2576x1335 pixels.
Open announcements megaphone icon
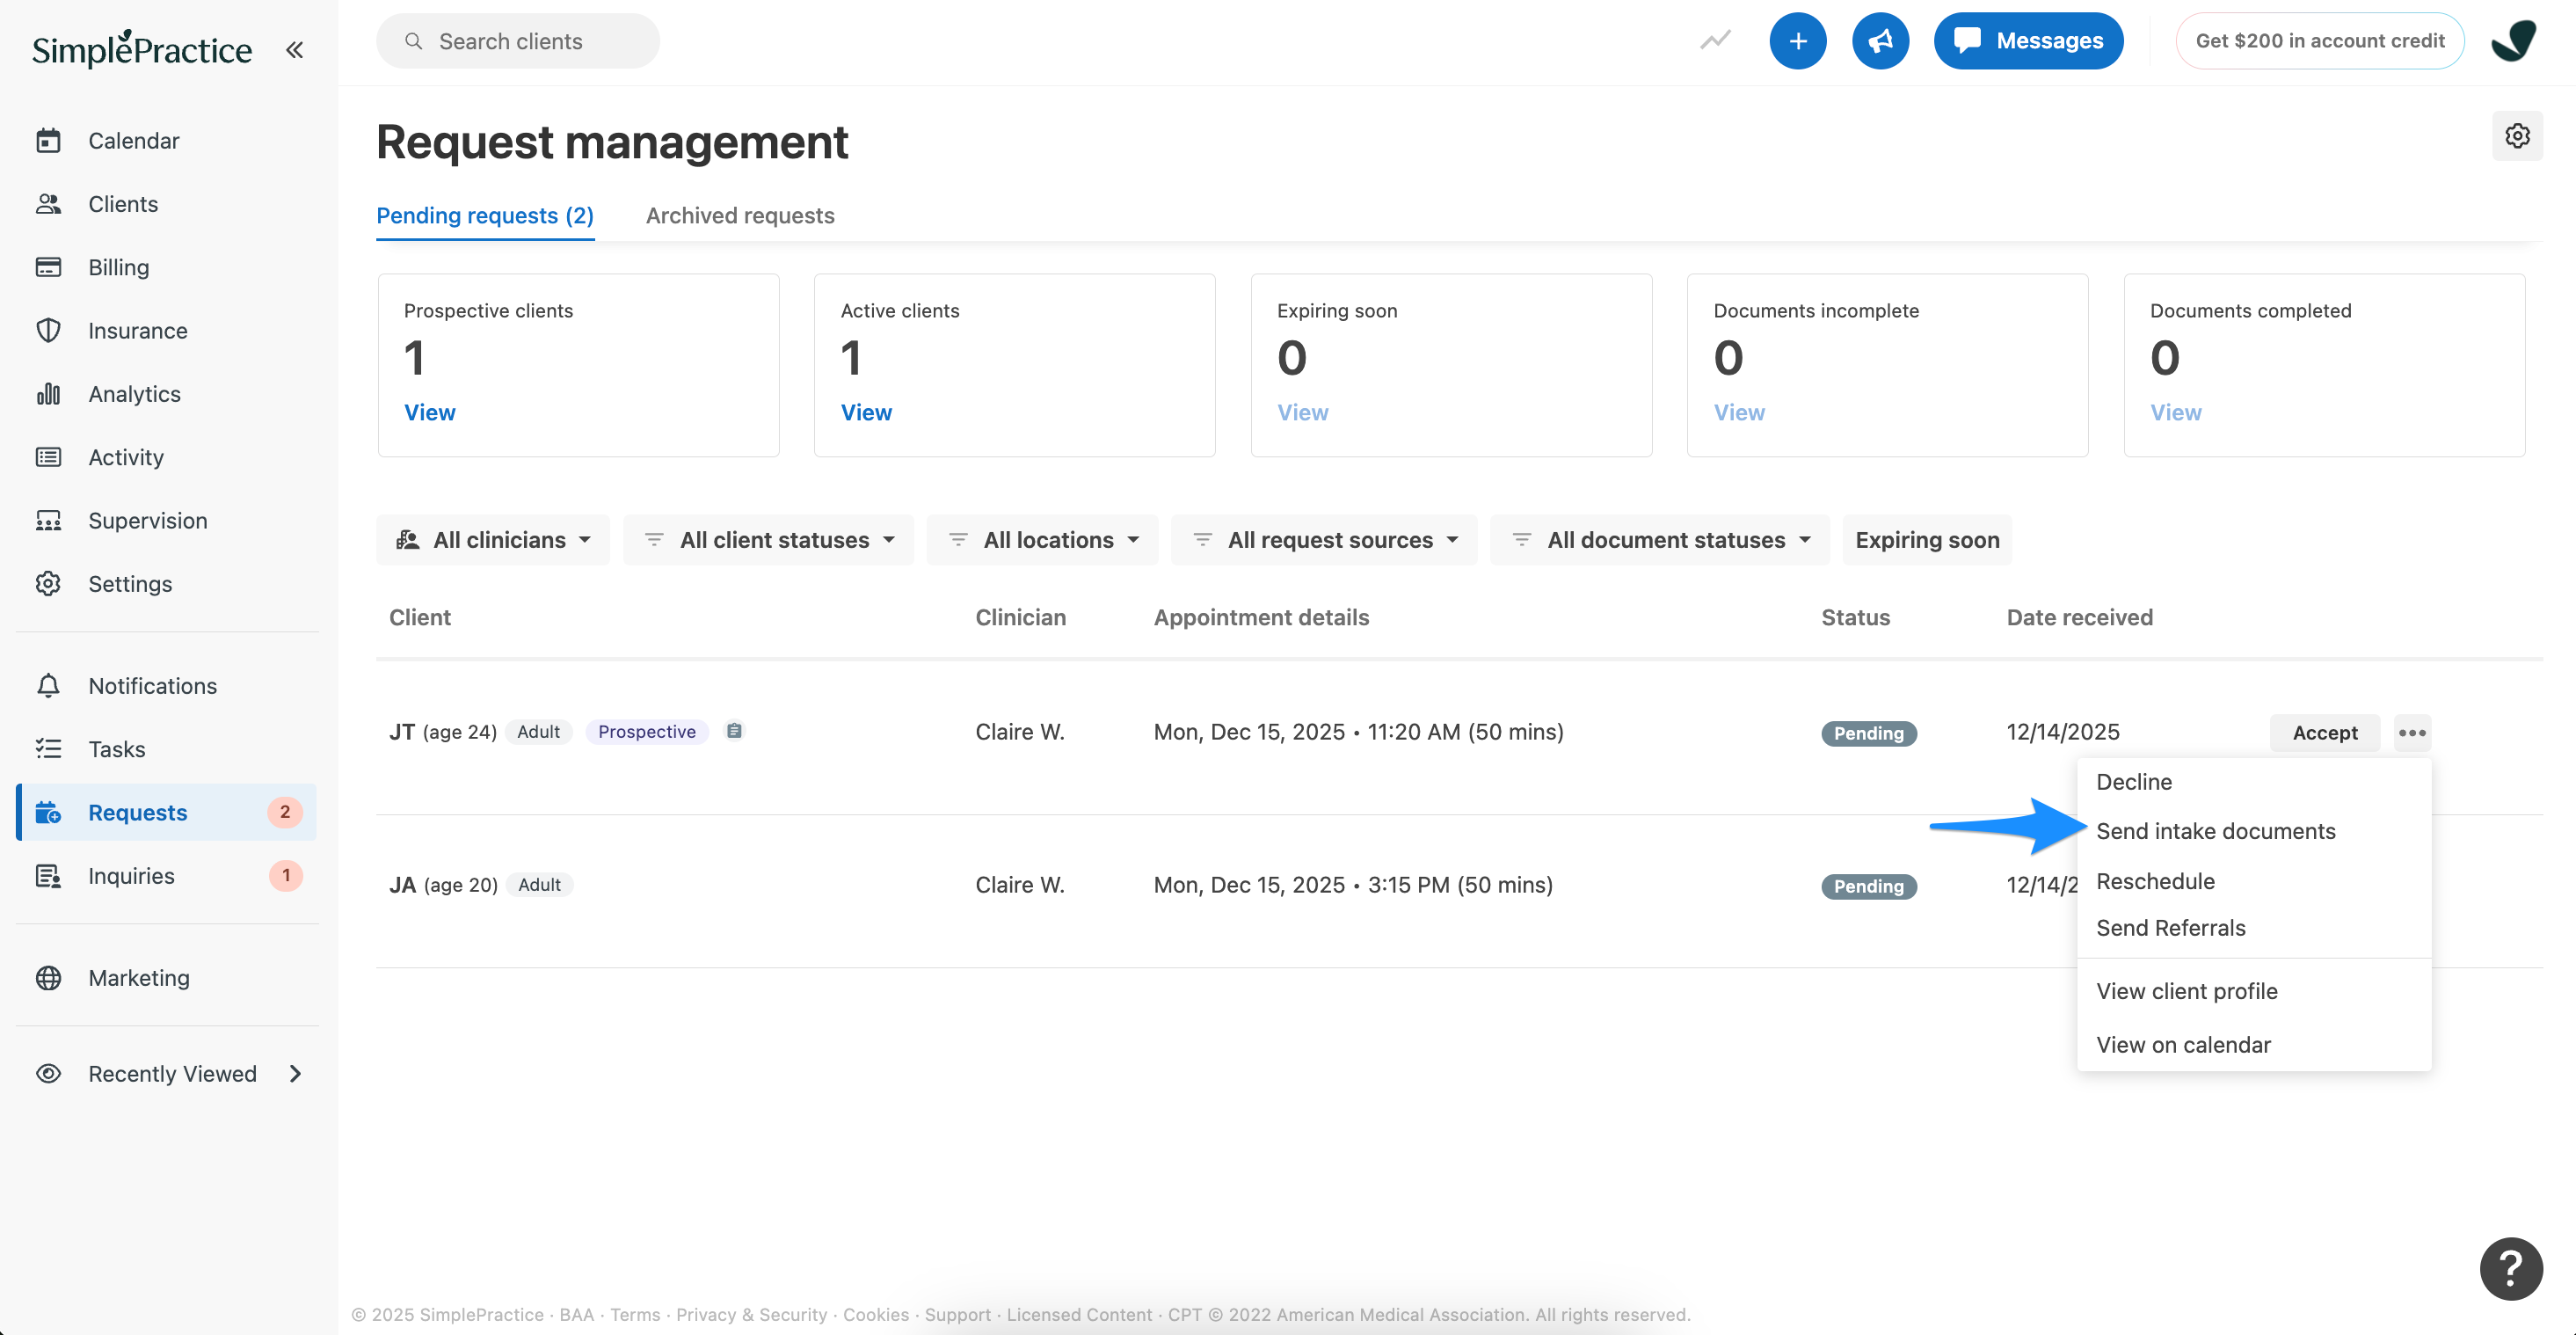[x=1881, y=41]
